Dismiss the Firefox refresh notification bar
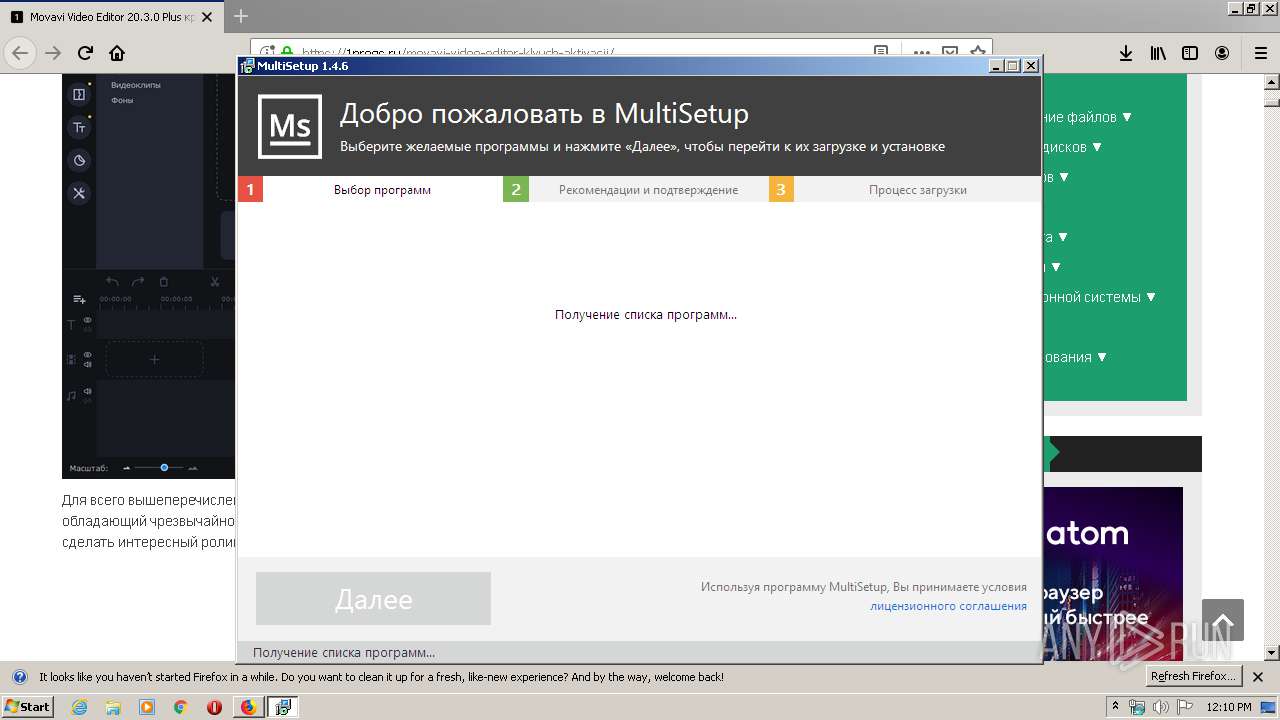Image resolution: width=1280 pixels, height=720 pixels. [1258, 677]
